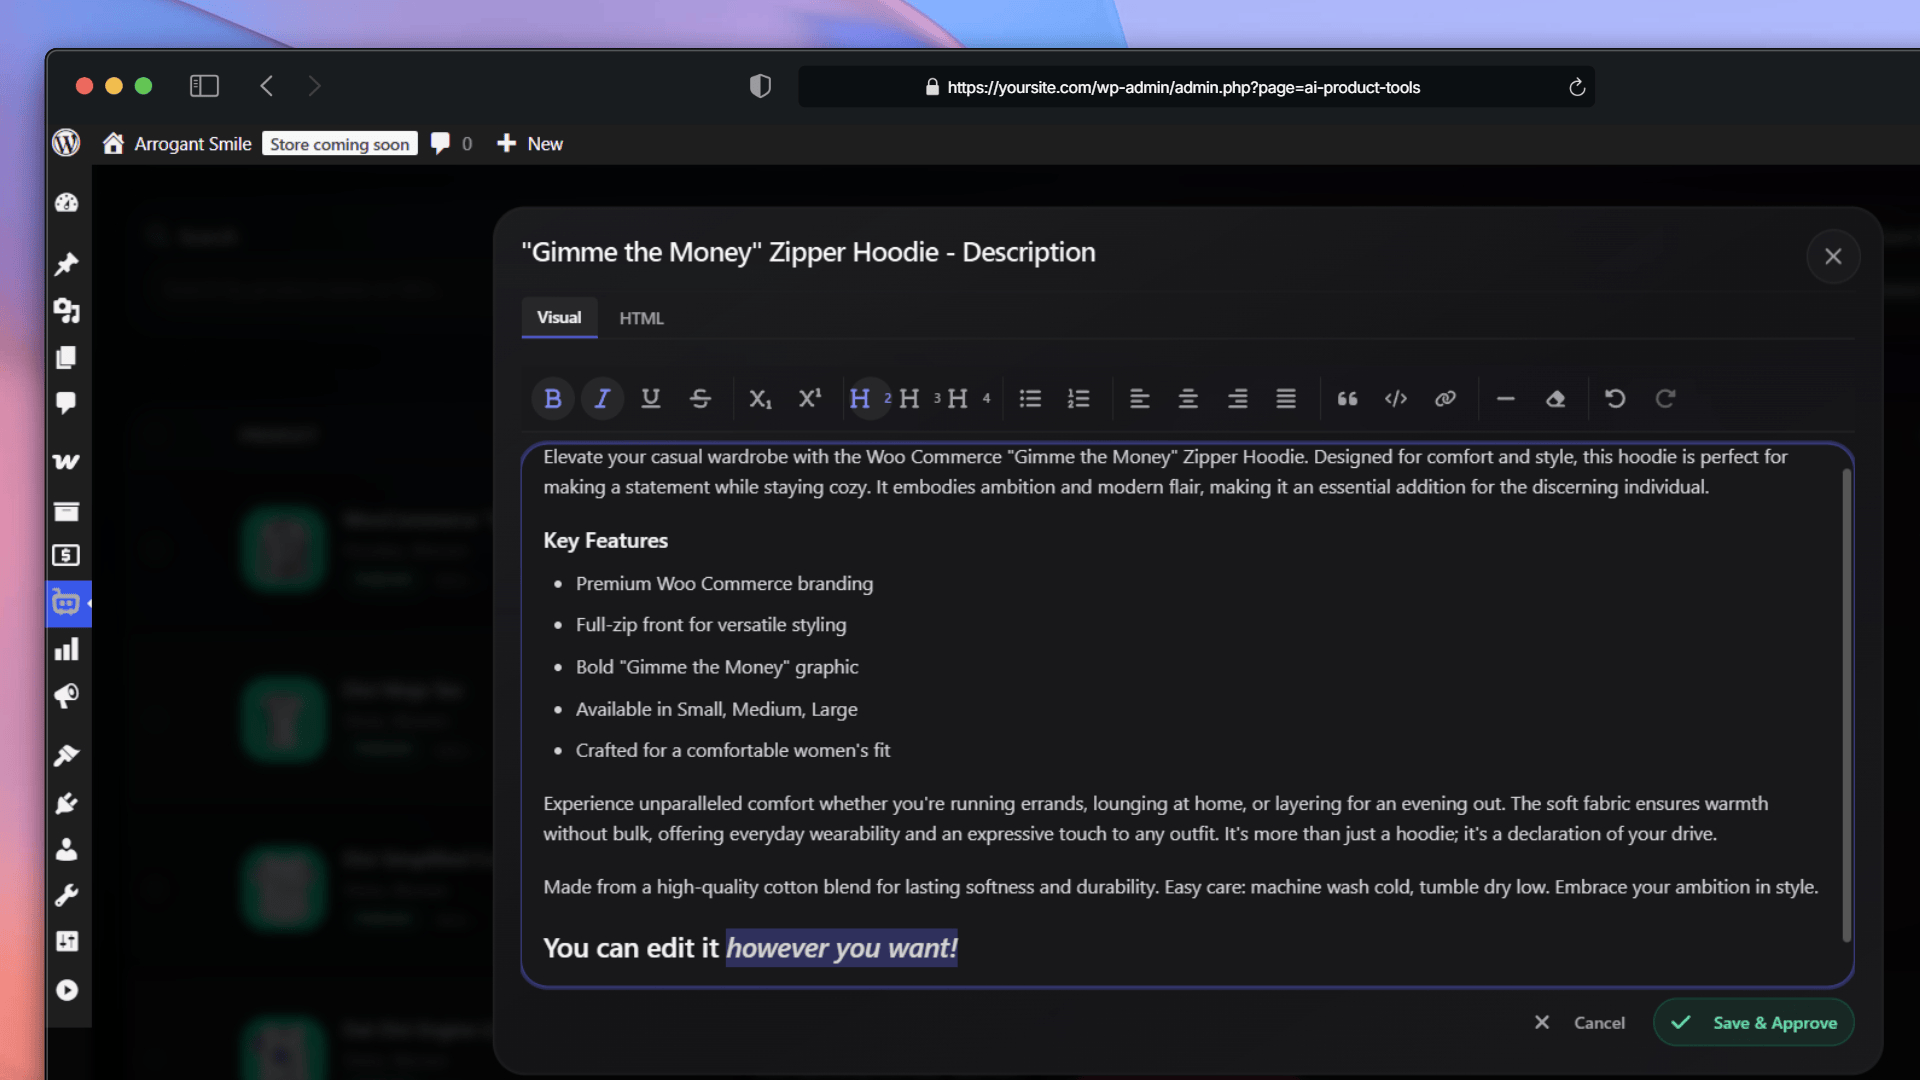Open the New content menu in admin bar
The image size is (1920, 1080).
pos(531,144)
